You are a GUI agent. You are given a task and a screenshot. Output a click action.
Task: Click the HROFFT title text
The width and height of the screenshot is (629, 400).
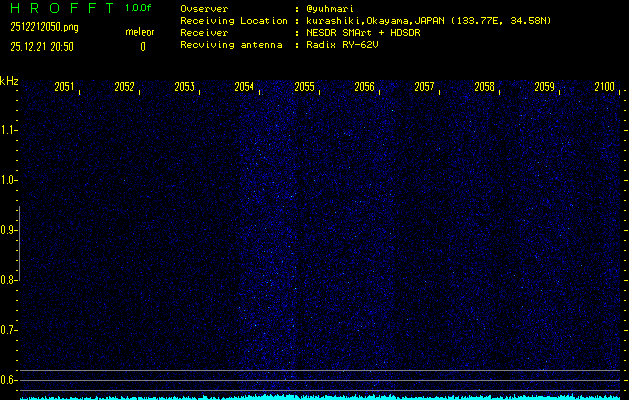tap(62, 8)
